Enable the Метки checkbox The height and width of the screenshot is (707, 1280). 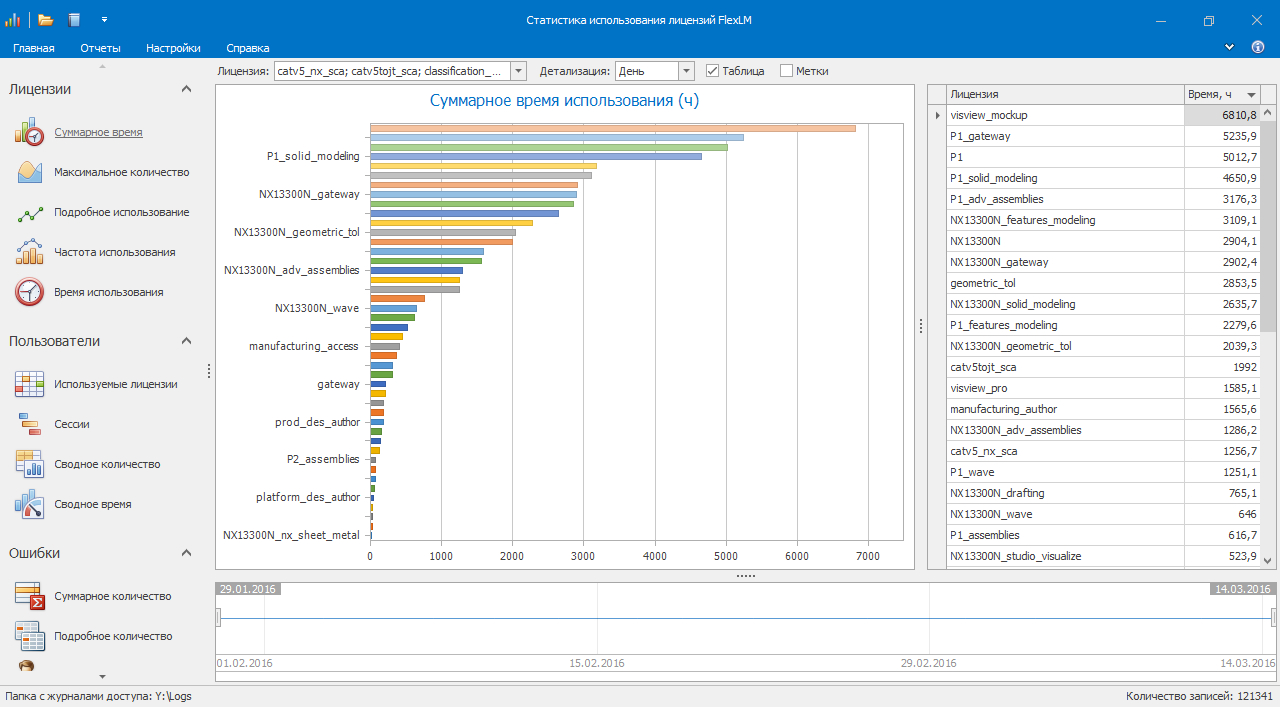click(786, 71)
